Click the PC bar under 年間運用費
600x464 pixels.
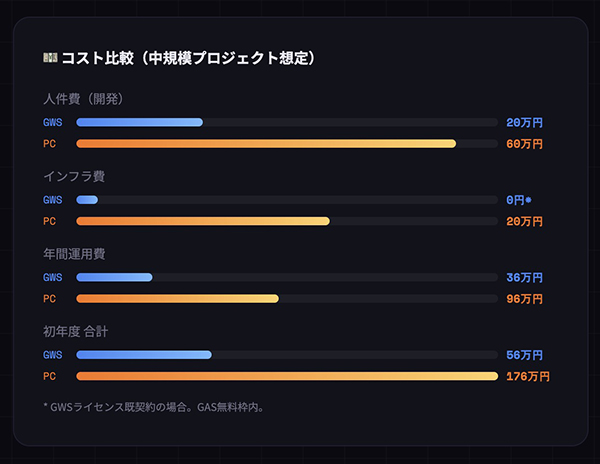(178, 299)
